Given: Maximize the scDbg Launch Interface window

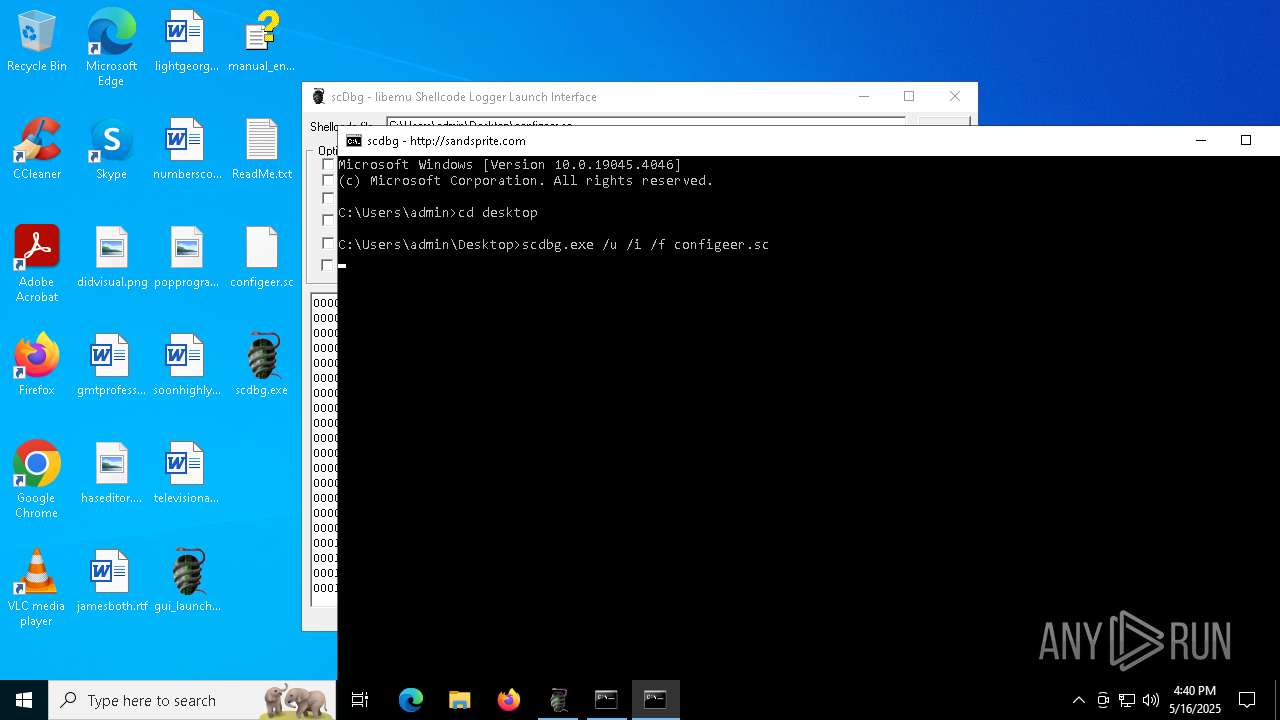Looking at the screenshot, I should coord(909,97).
